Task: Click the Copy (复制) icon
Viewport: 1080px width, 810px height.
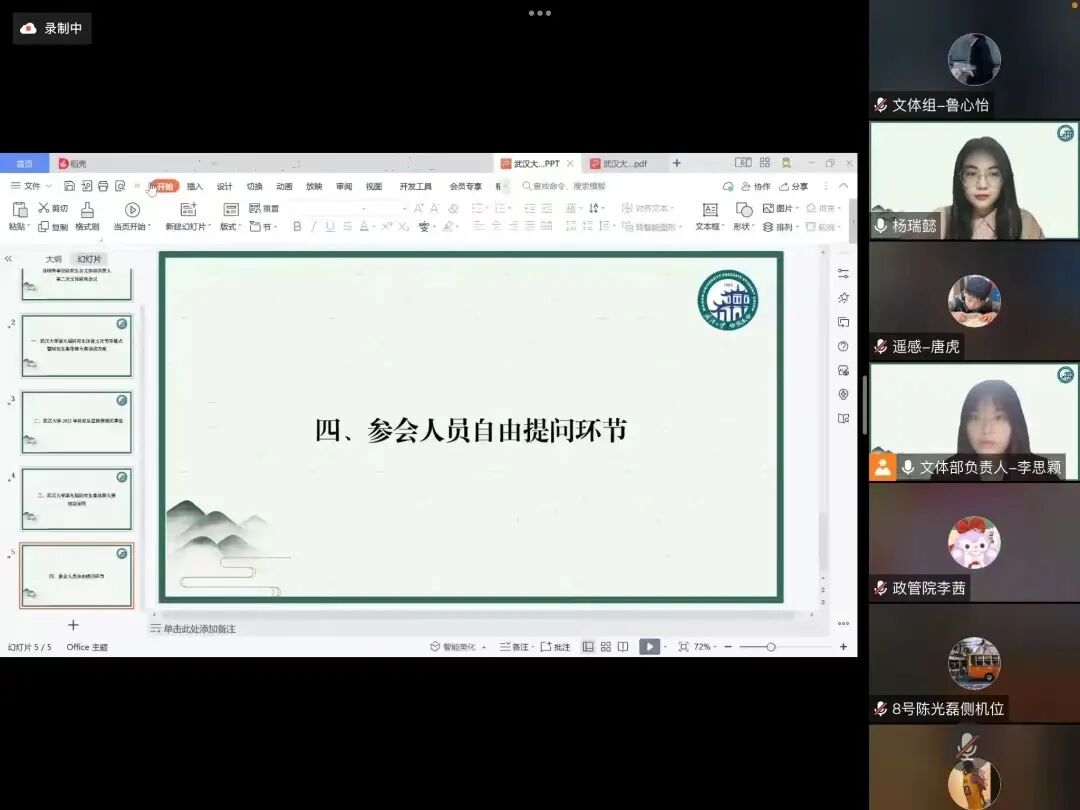Action: 43,227
